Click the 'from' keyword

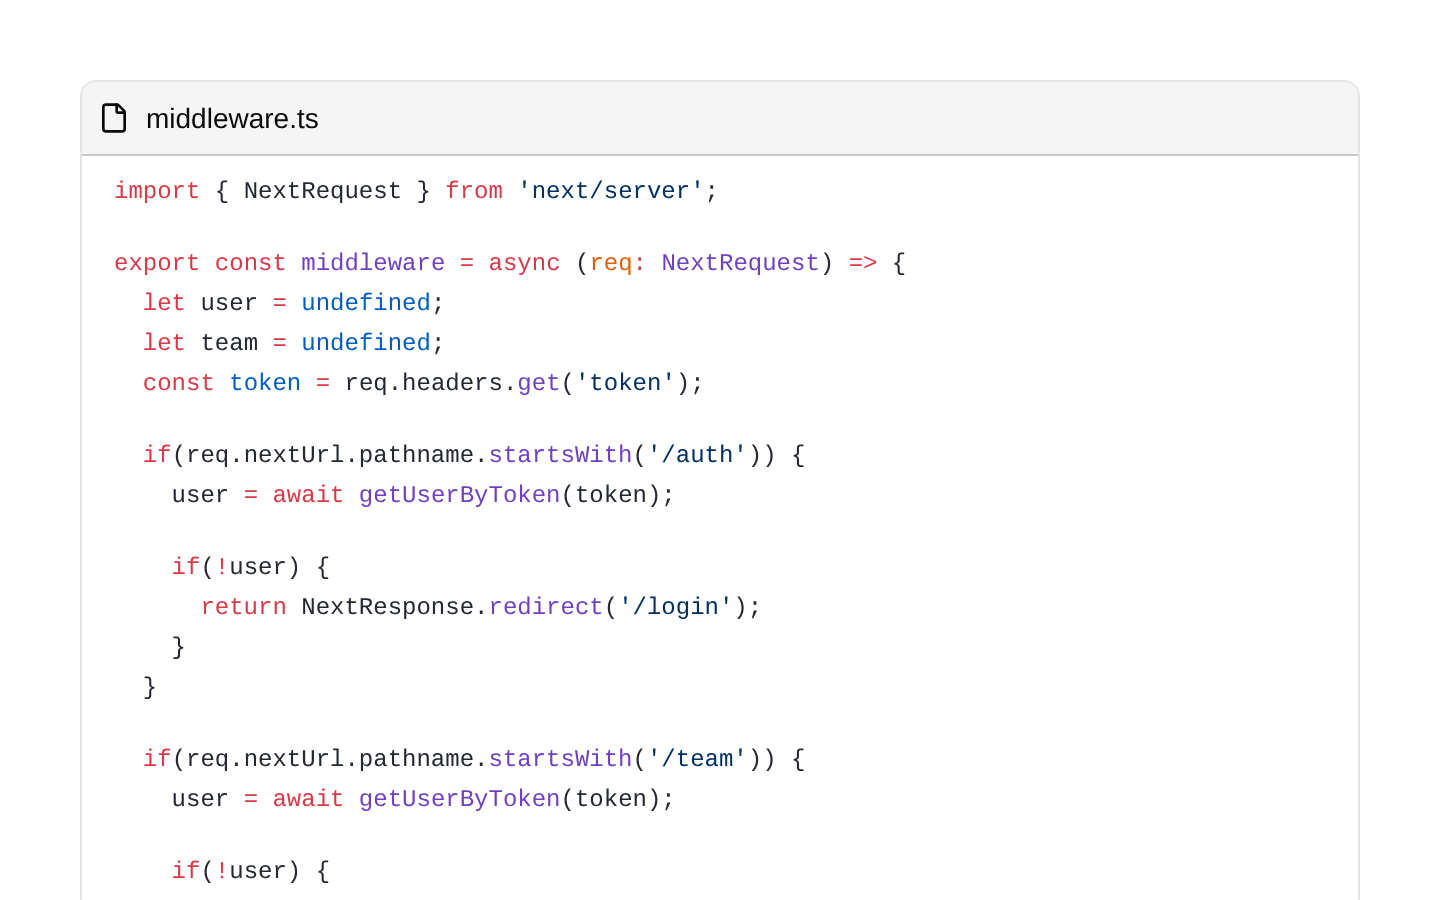[x=474, y=191]
